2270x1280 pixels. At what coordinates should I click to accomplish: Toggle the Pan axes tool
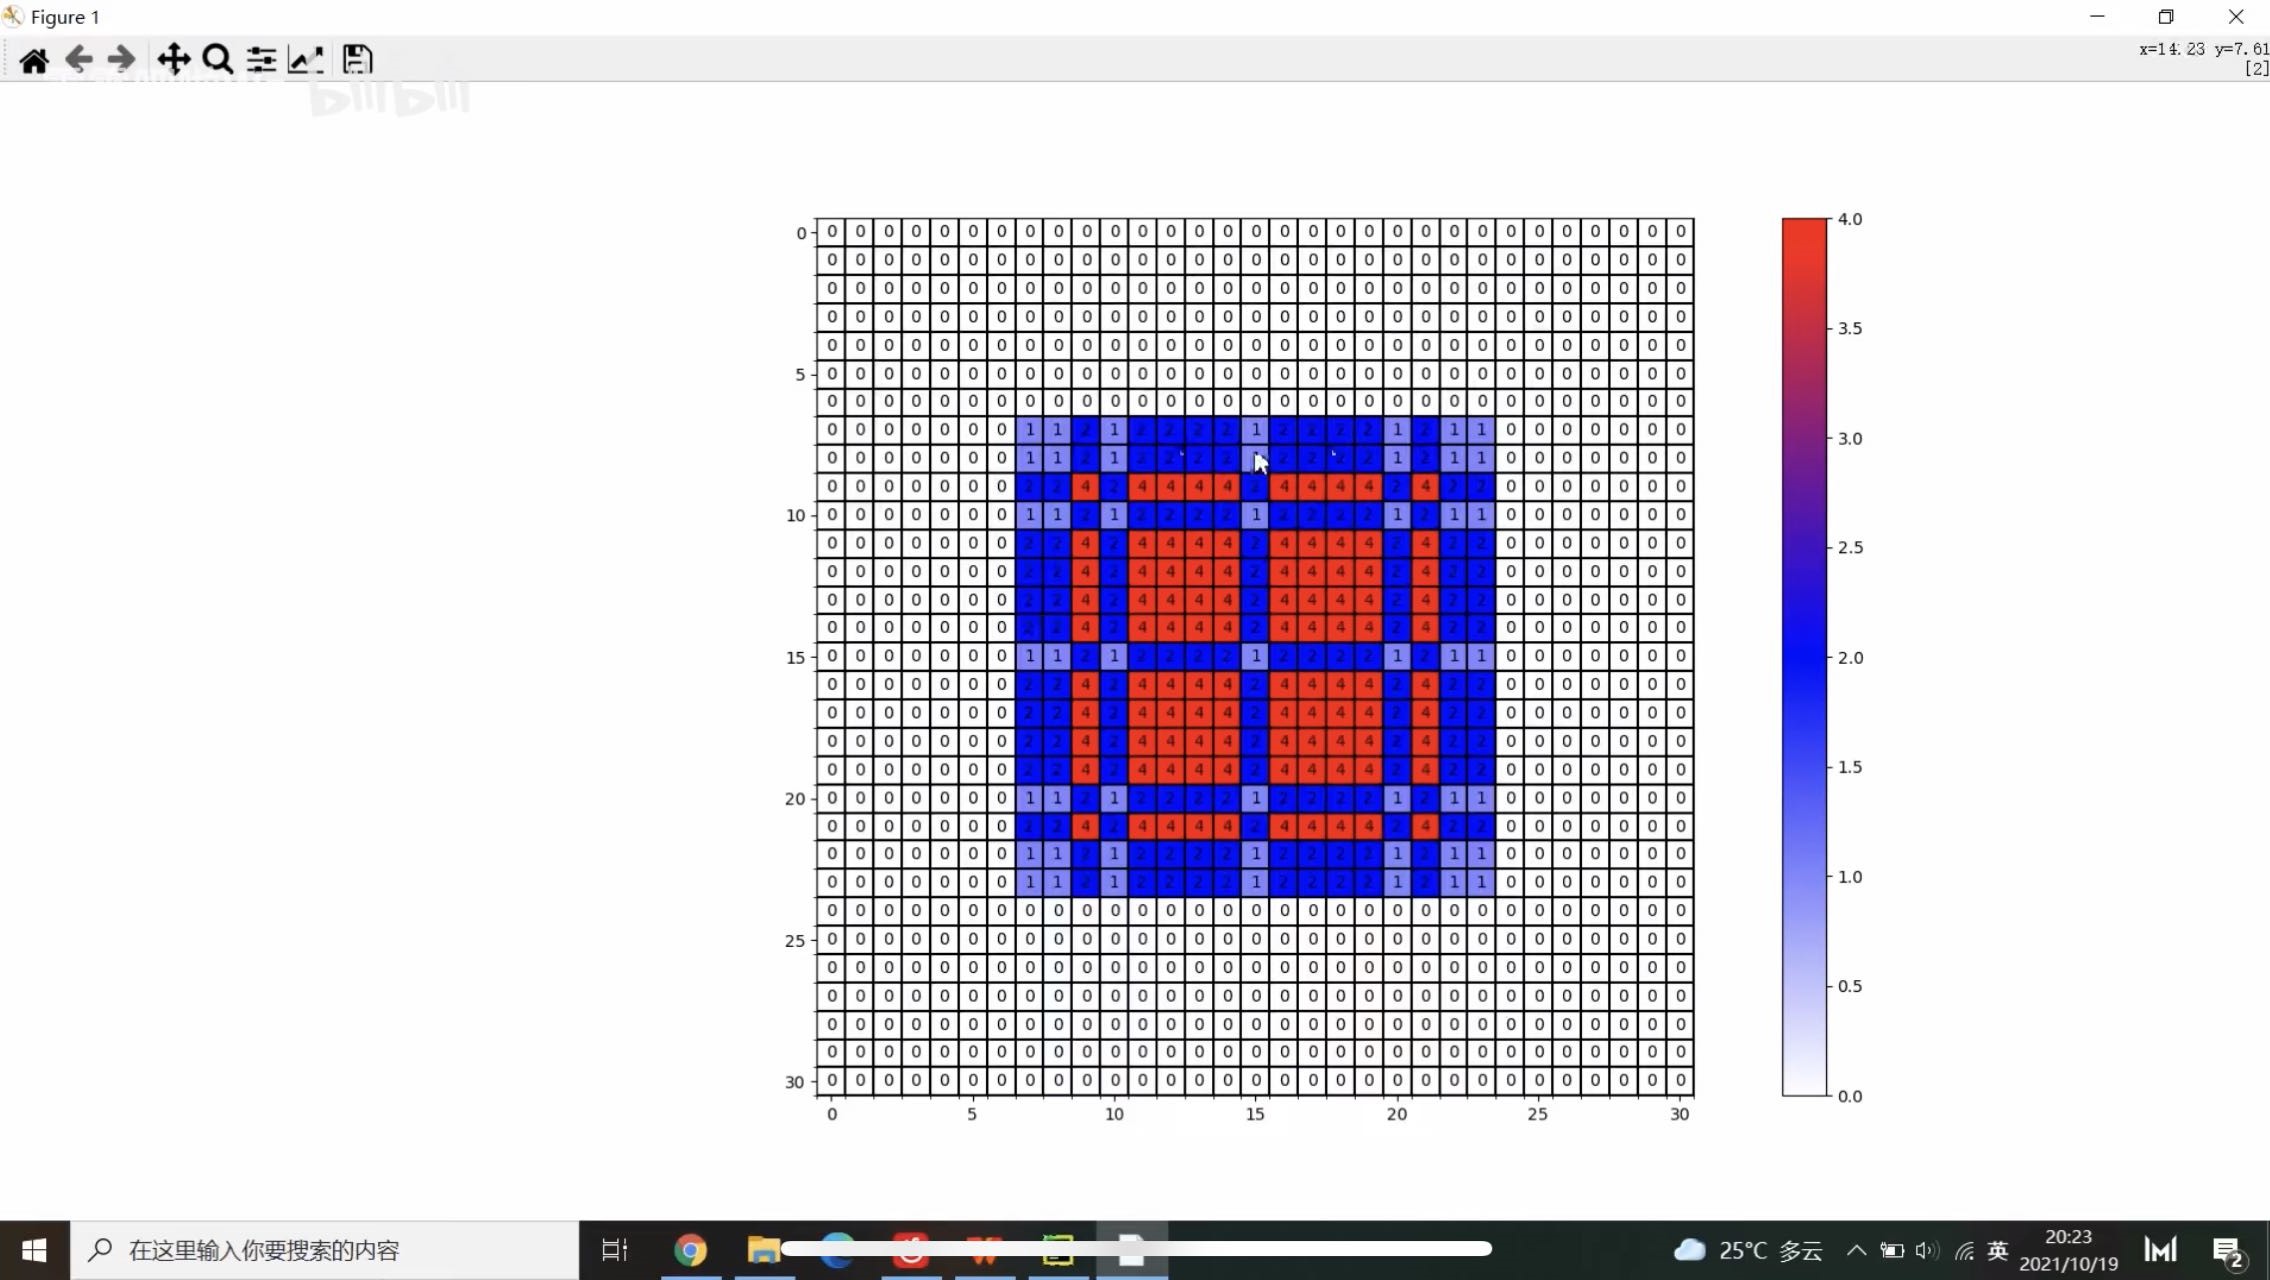point(173,60)
